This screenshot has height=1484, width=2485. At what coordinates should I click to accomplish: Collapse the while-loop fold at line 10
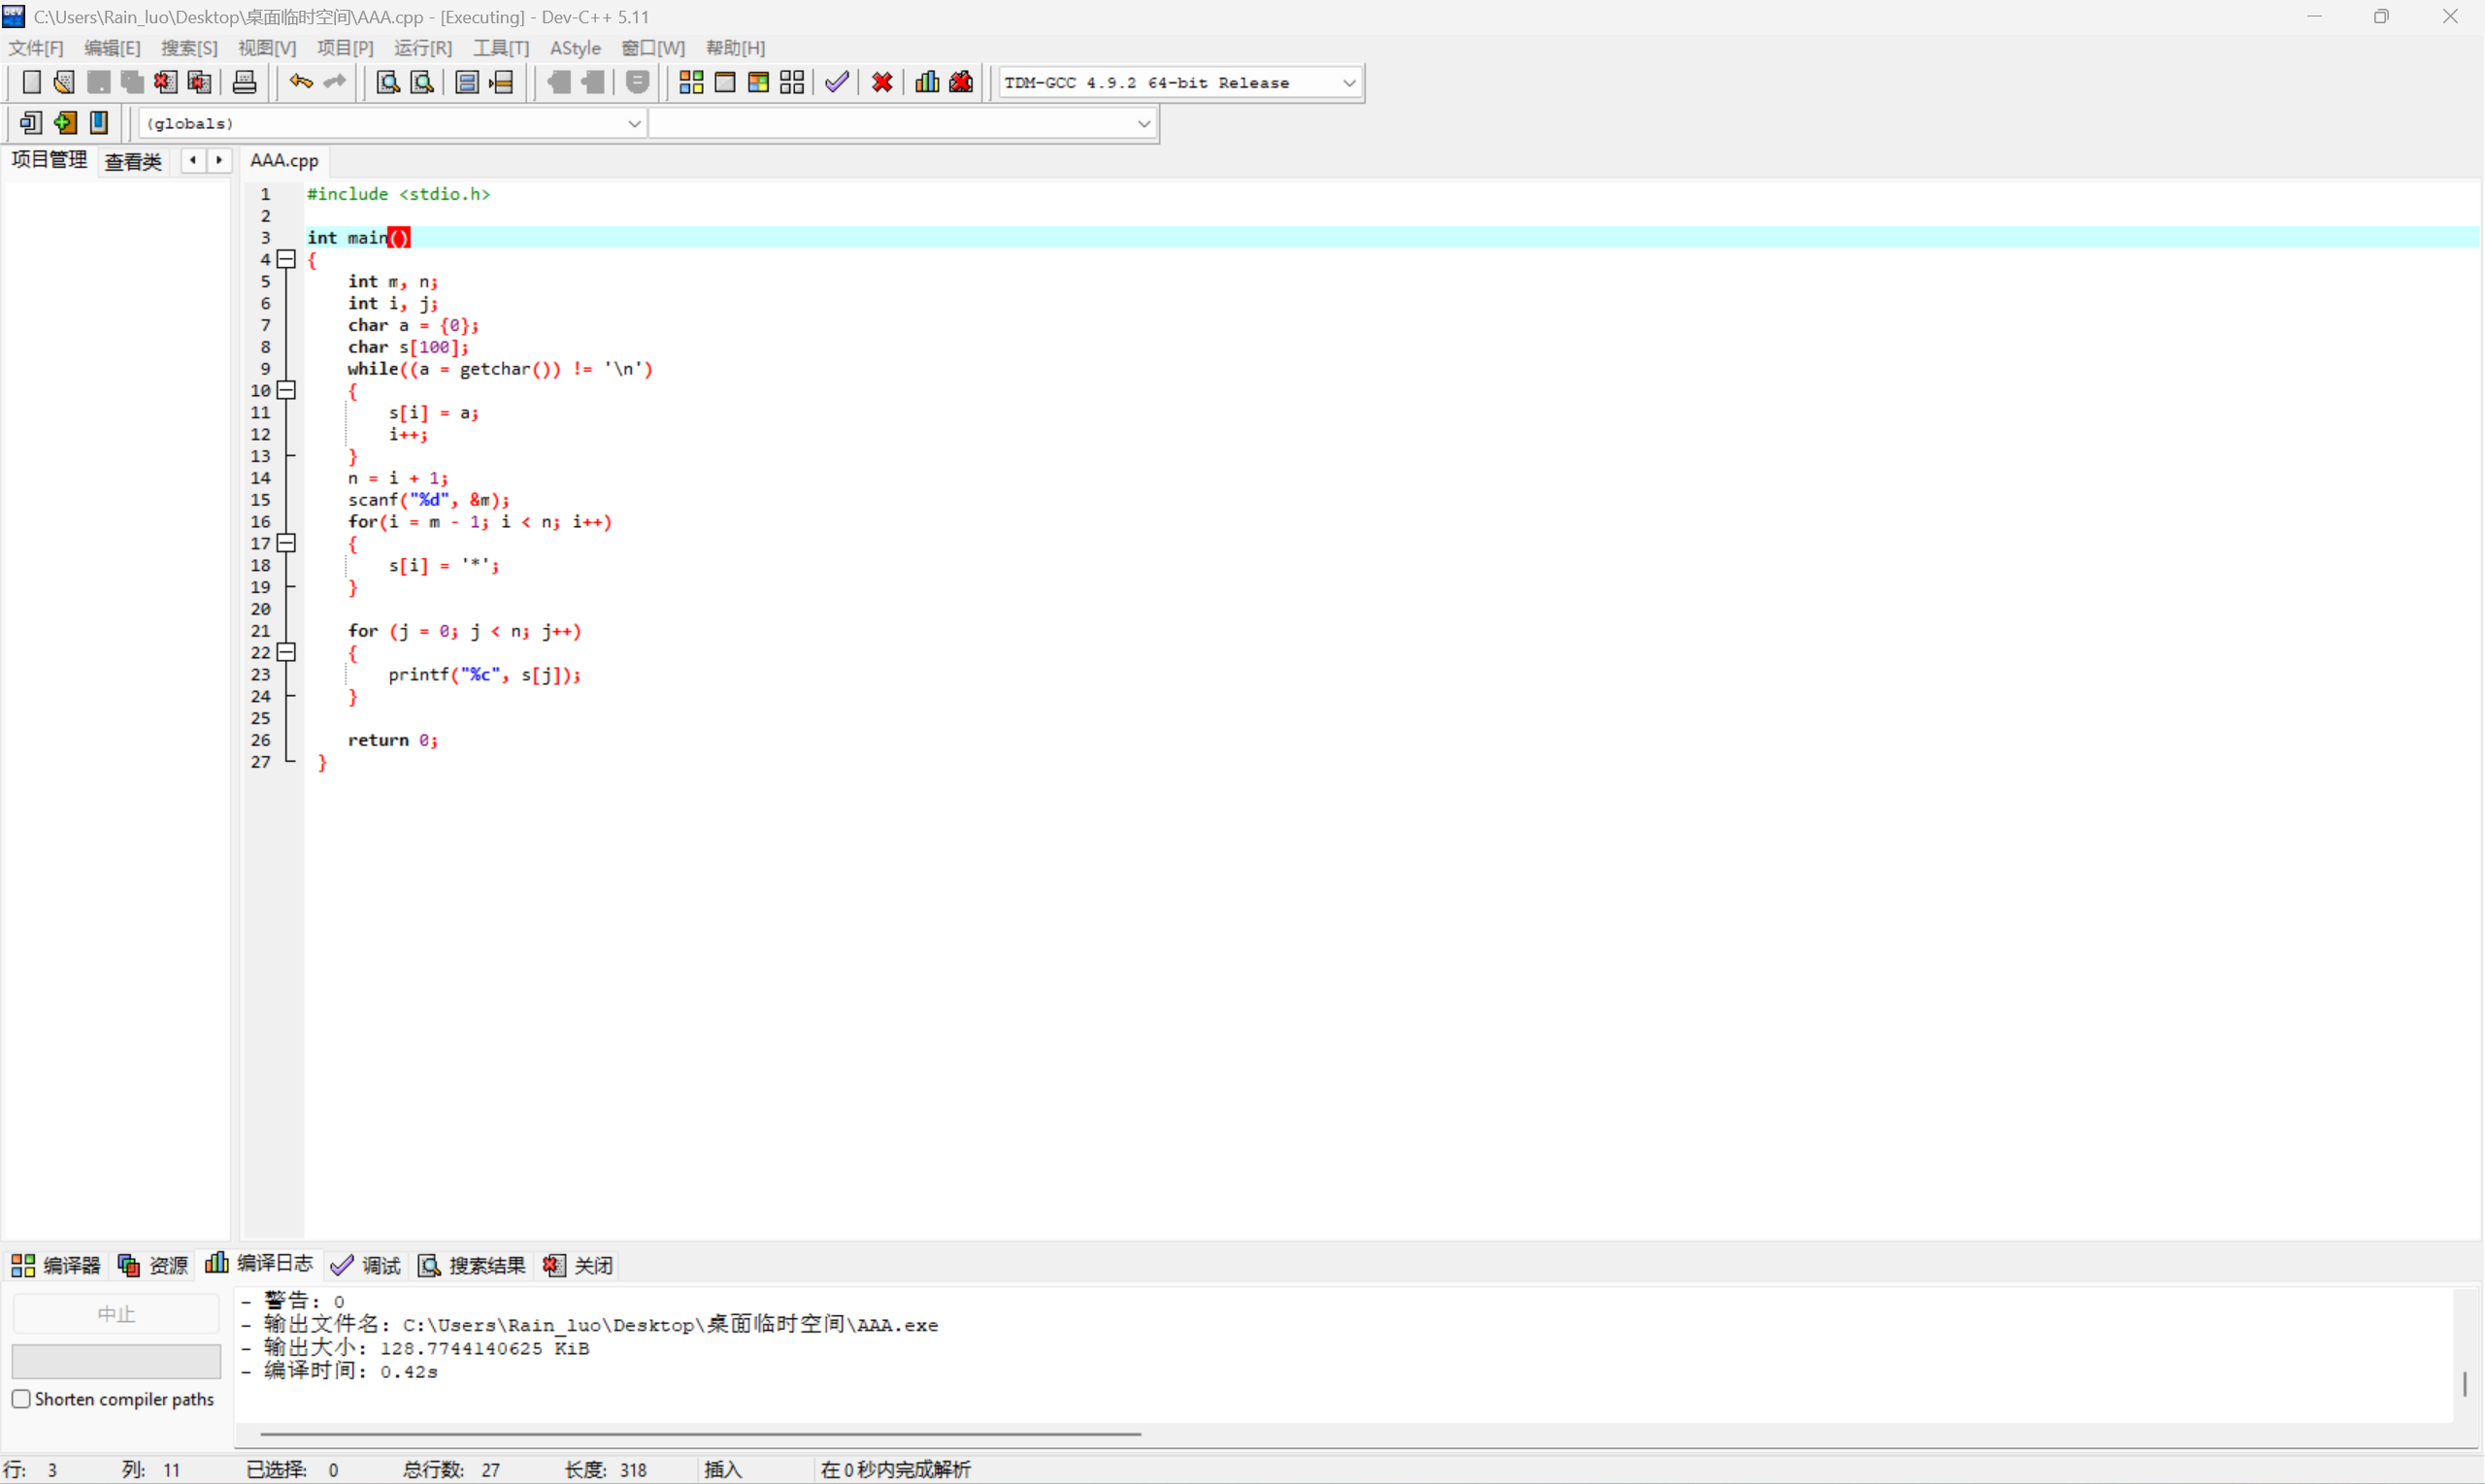287,390
